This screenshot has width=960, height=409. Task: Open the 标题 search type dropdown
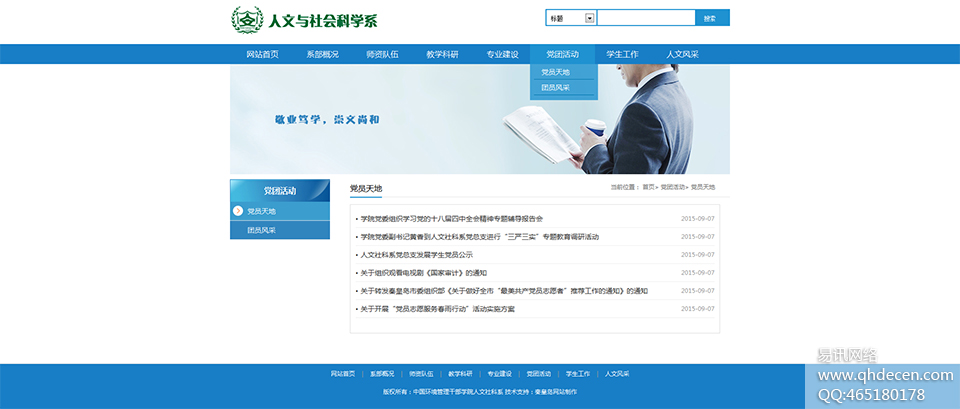point(571,18)
